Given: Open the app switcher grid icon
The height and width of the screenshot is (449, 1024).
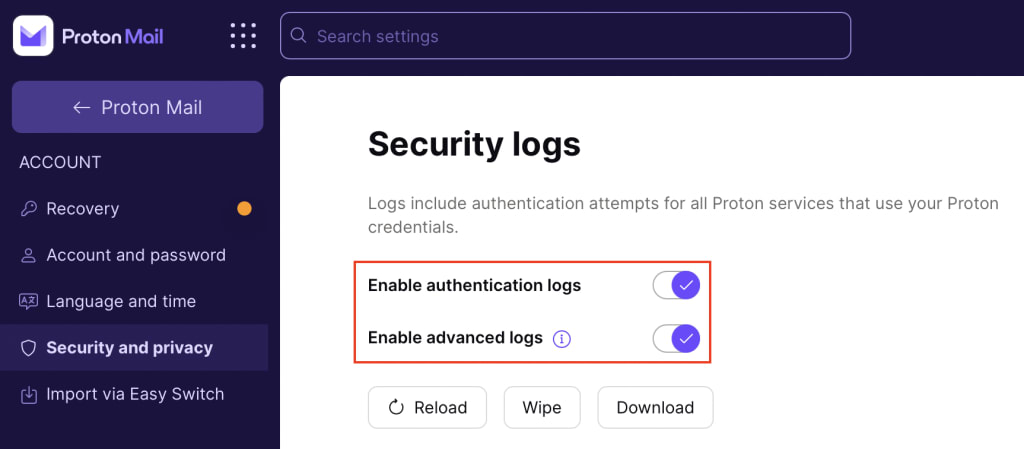Looking at the screenshot, I should 243,36.
